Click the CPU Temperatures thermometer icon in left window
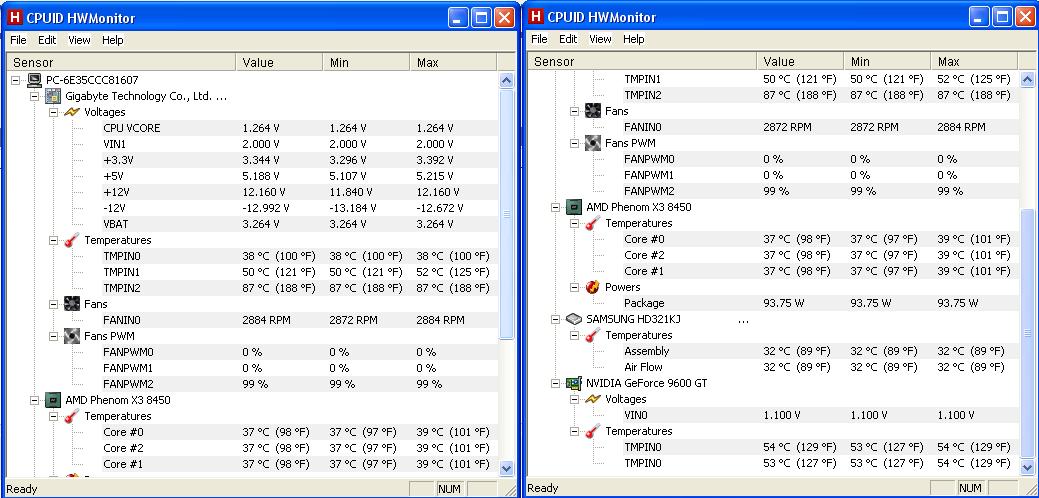This screenshot has height=498, width=1039. click(x=72, y=416)
